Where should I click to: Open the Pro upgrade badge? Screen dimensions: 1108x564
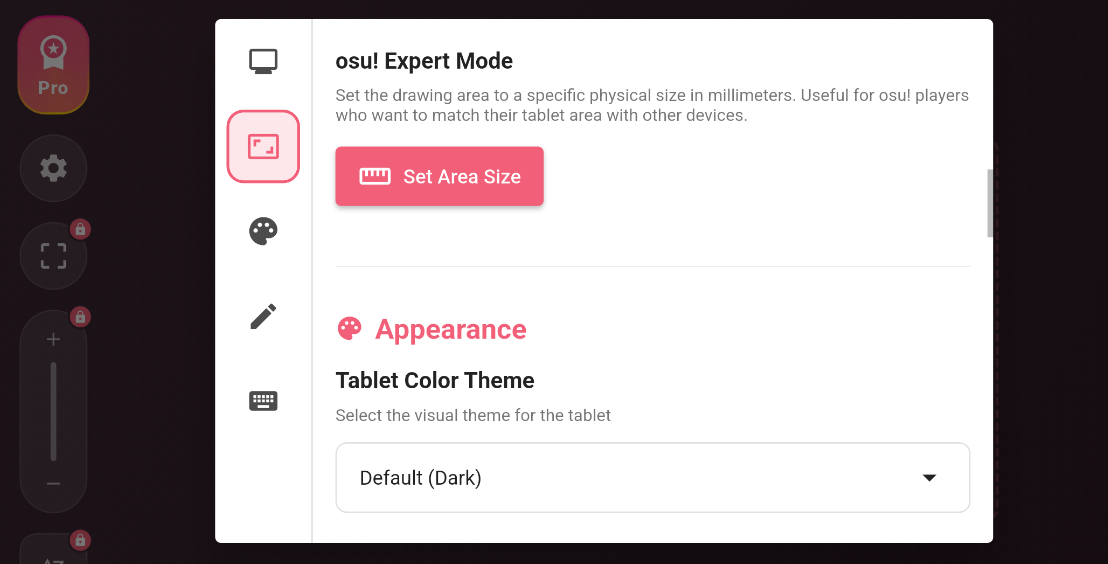[53, 65]
